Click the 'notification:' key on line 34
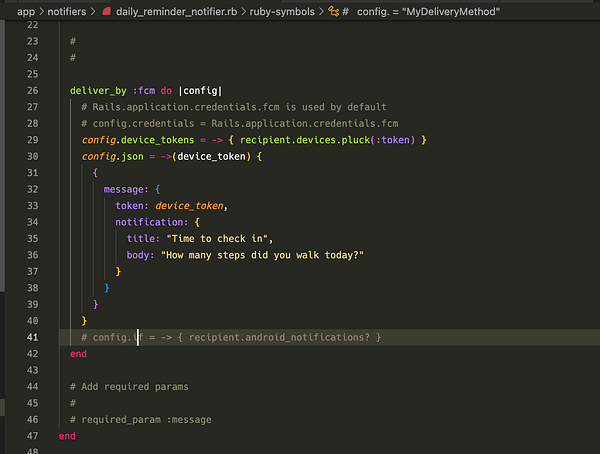The height and width of the screenshot is (454, 600). tap(152, 222)
